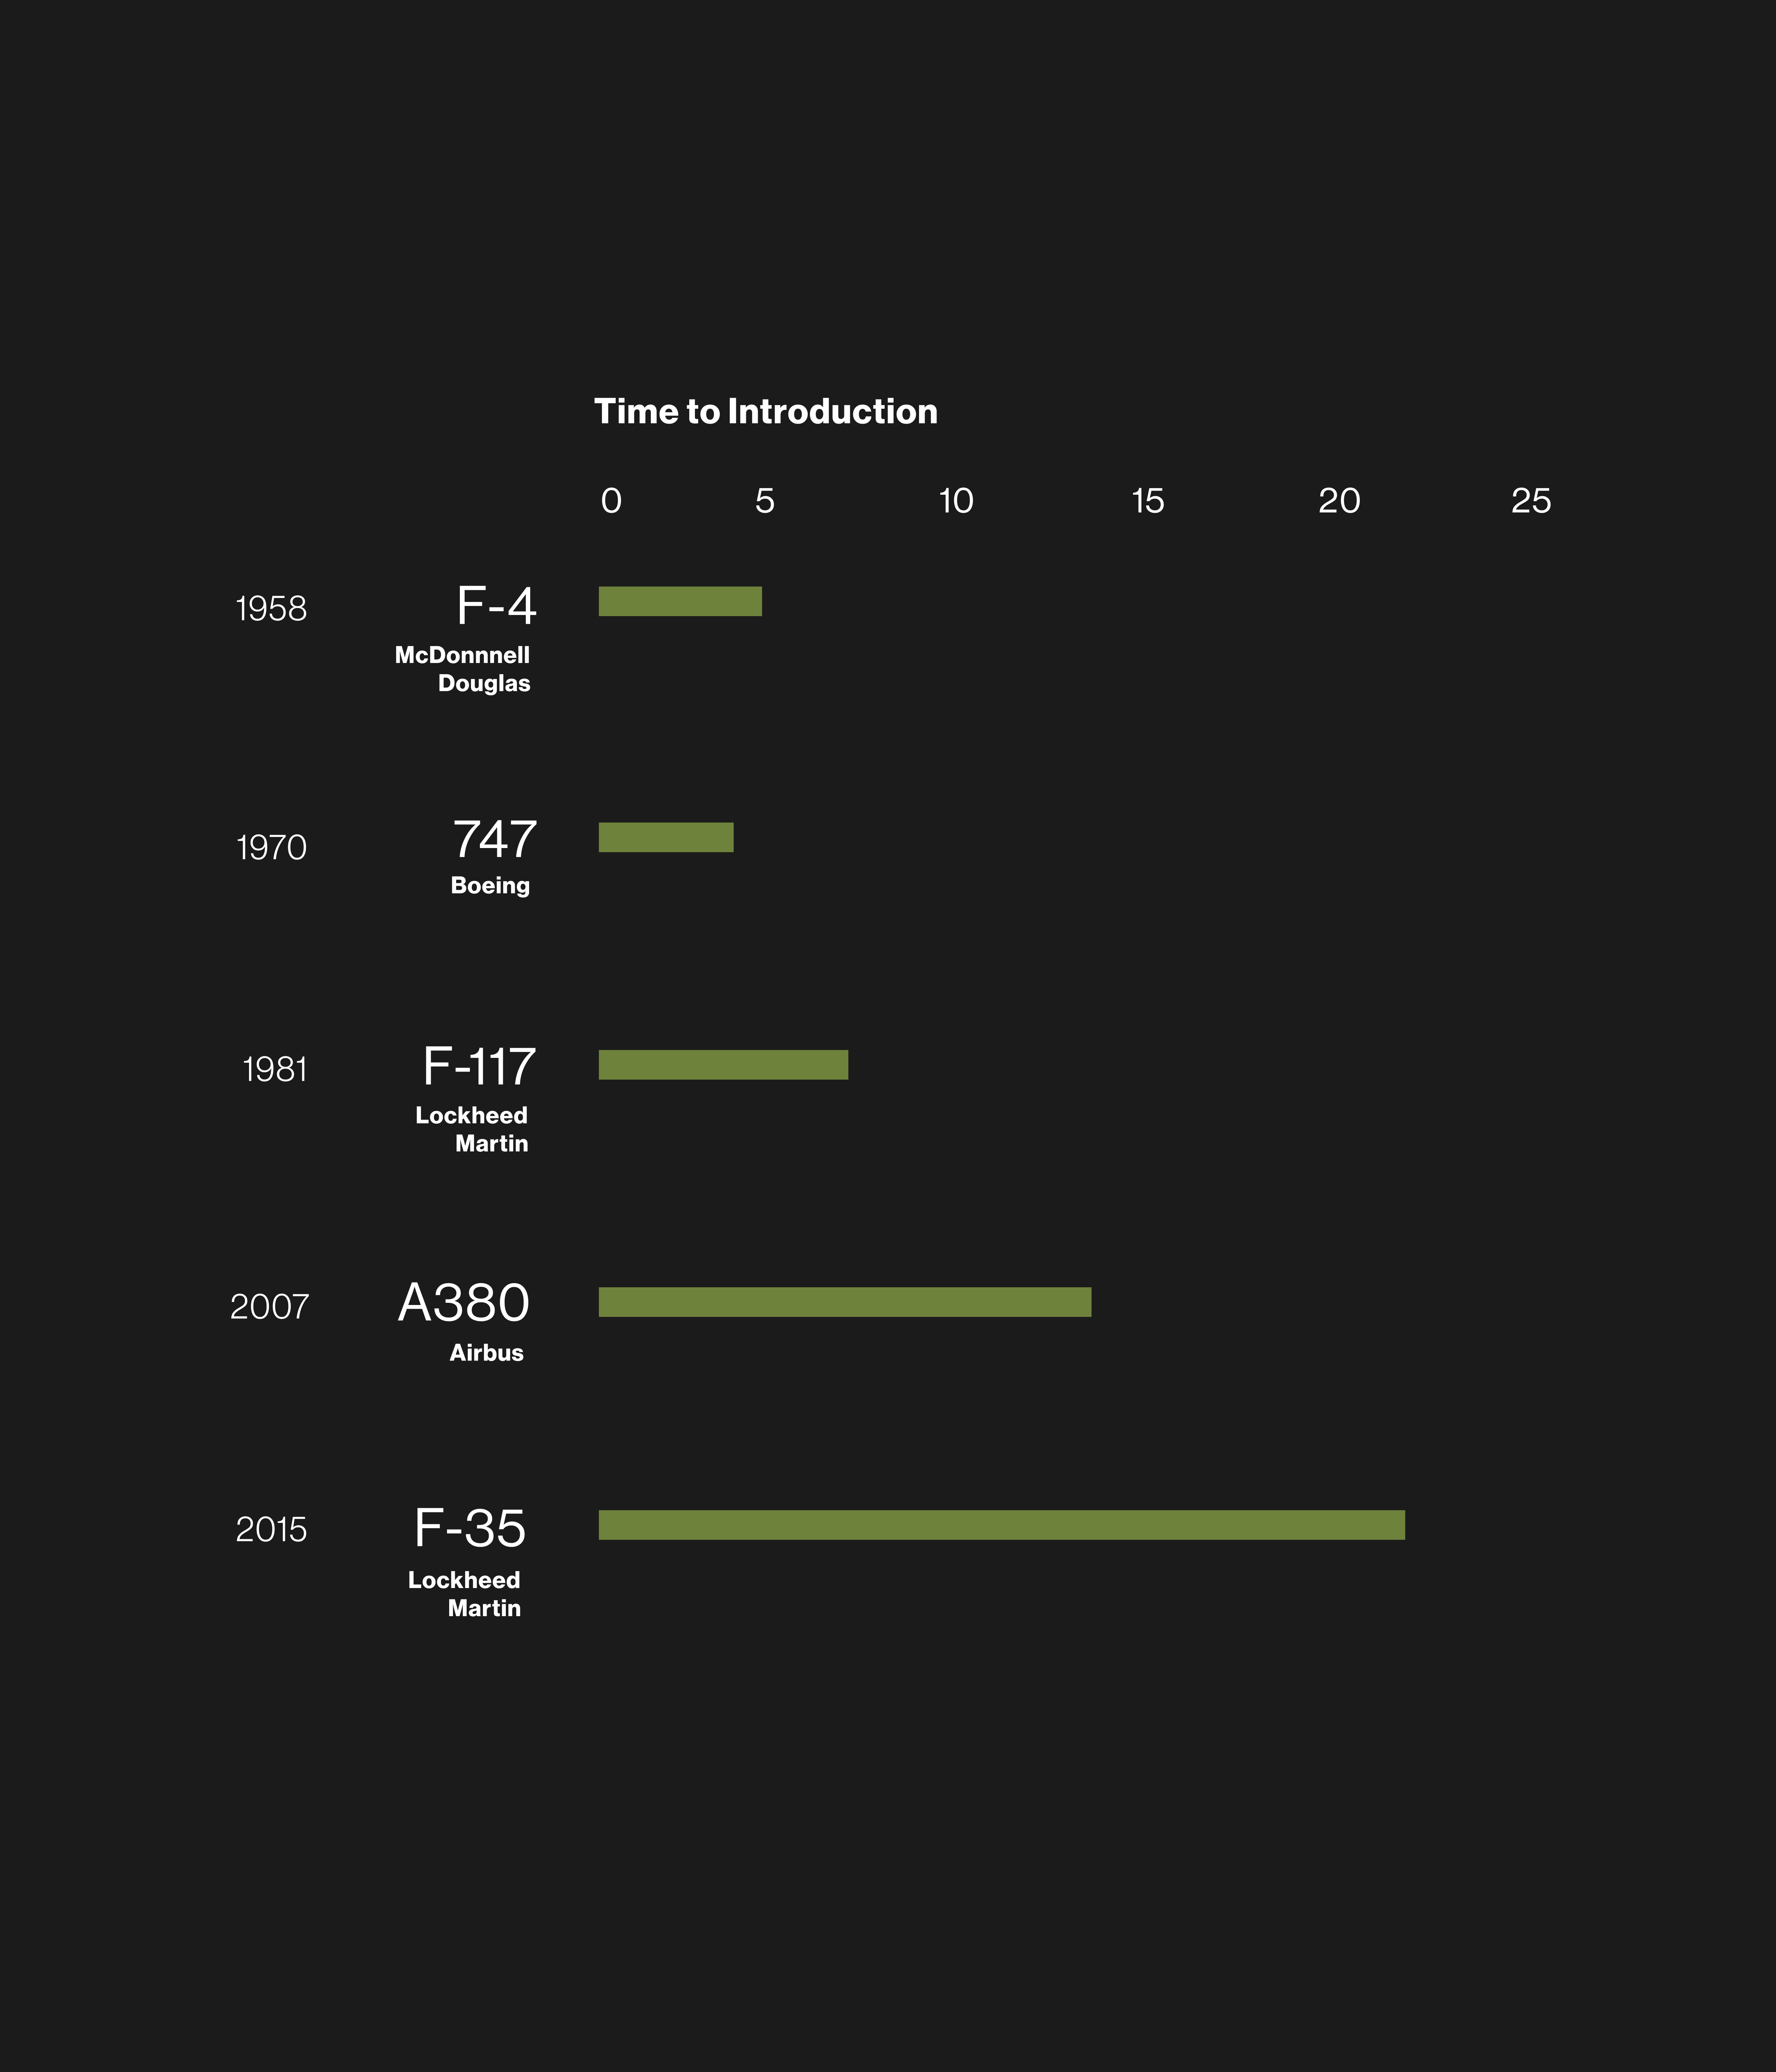Select the Airbus manufacturer text

487,1353
